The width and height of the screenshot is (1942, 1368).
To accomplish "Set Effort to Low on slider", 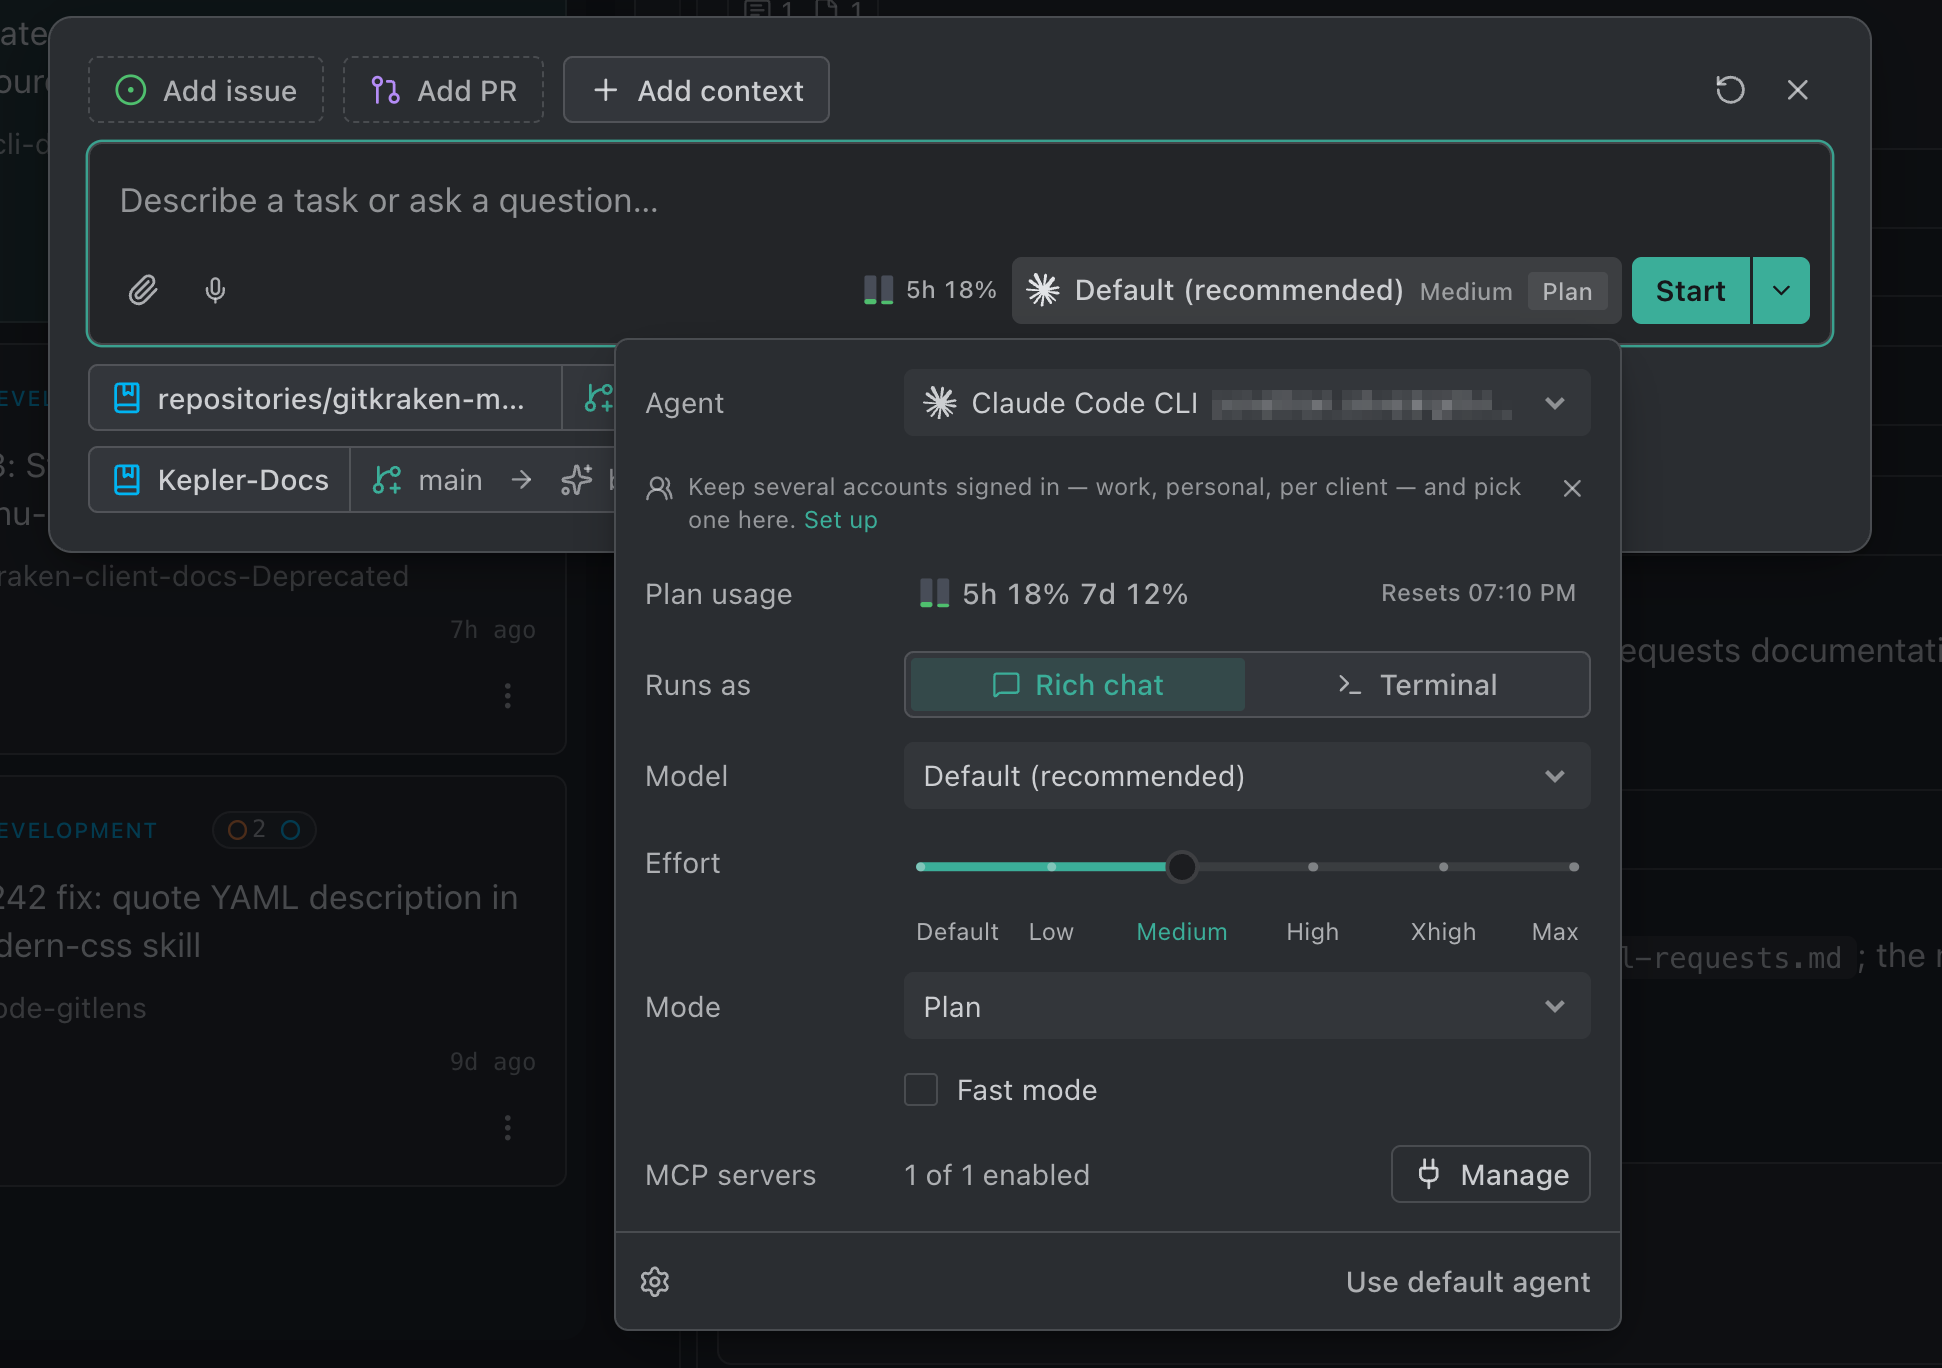I will [1051, 867].
